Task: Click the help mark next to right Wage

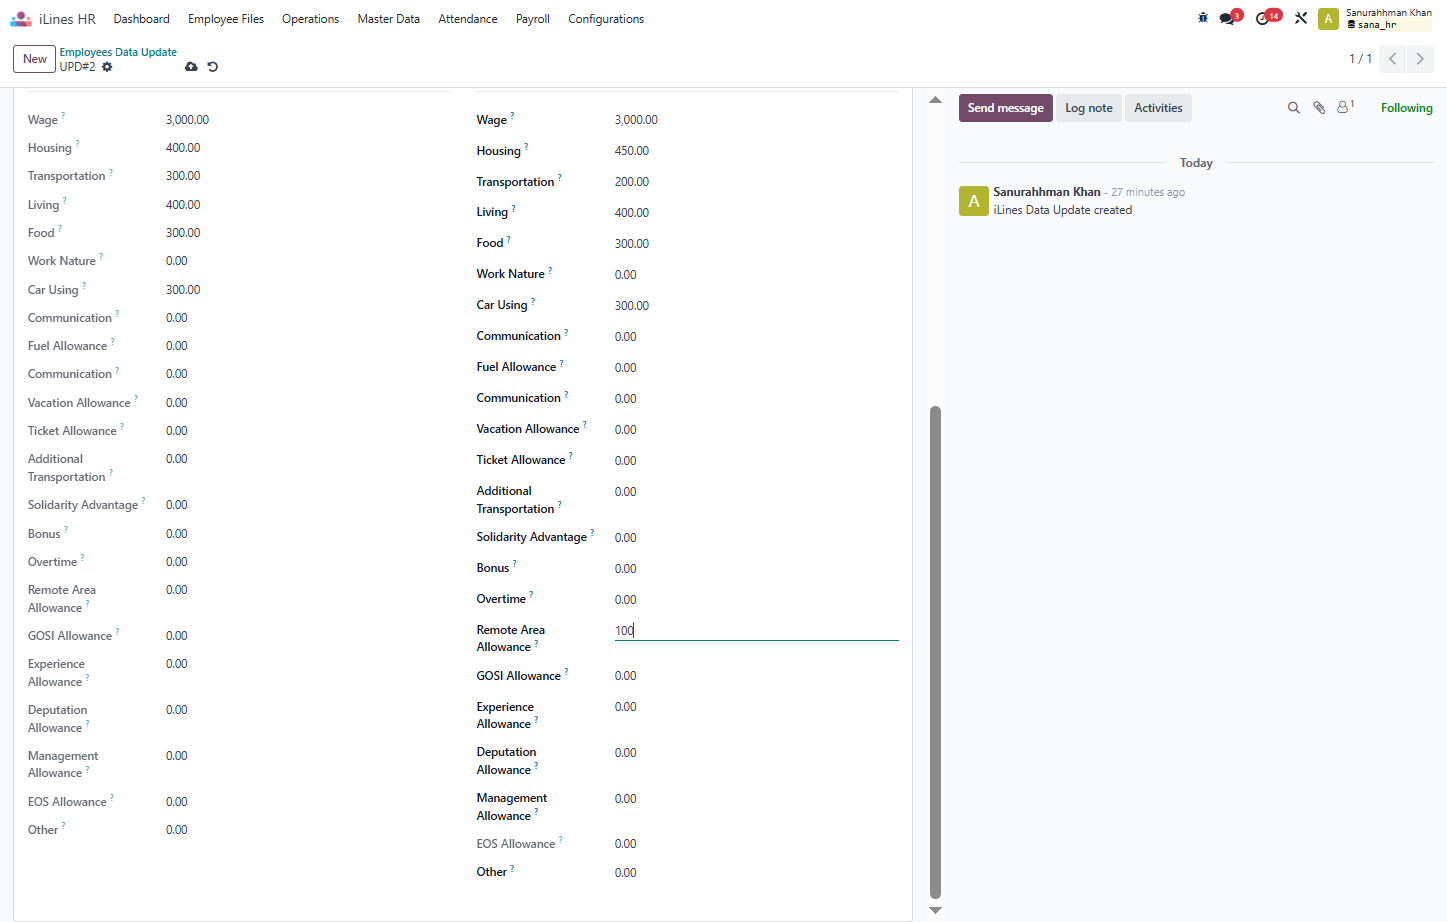Action: coord(512,115)
